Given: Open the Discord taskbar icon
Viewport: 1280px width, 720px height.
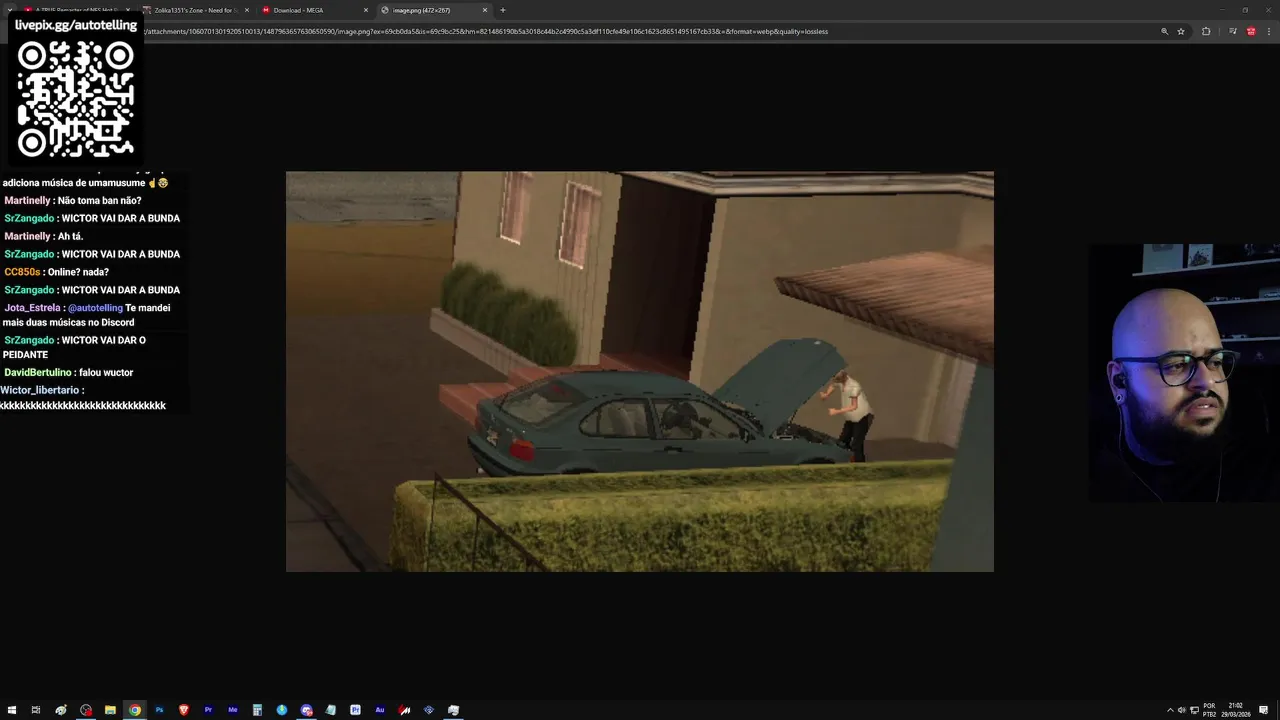Looking at the screenshot, I should pyautogui.click(x=306, y=710).
